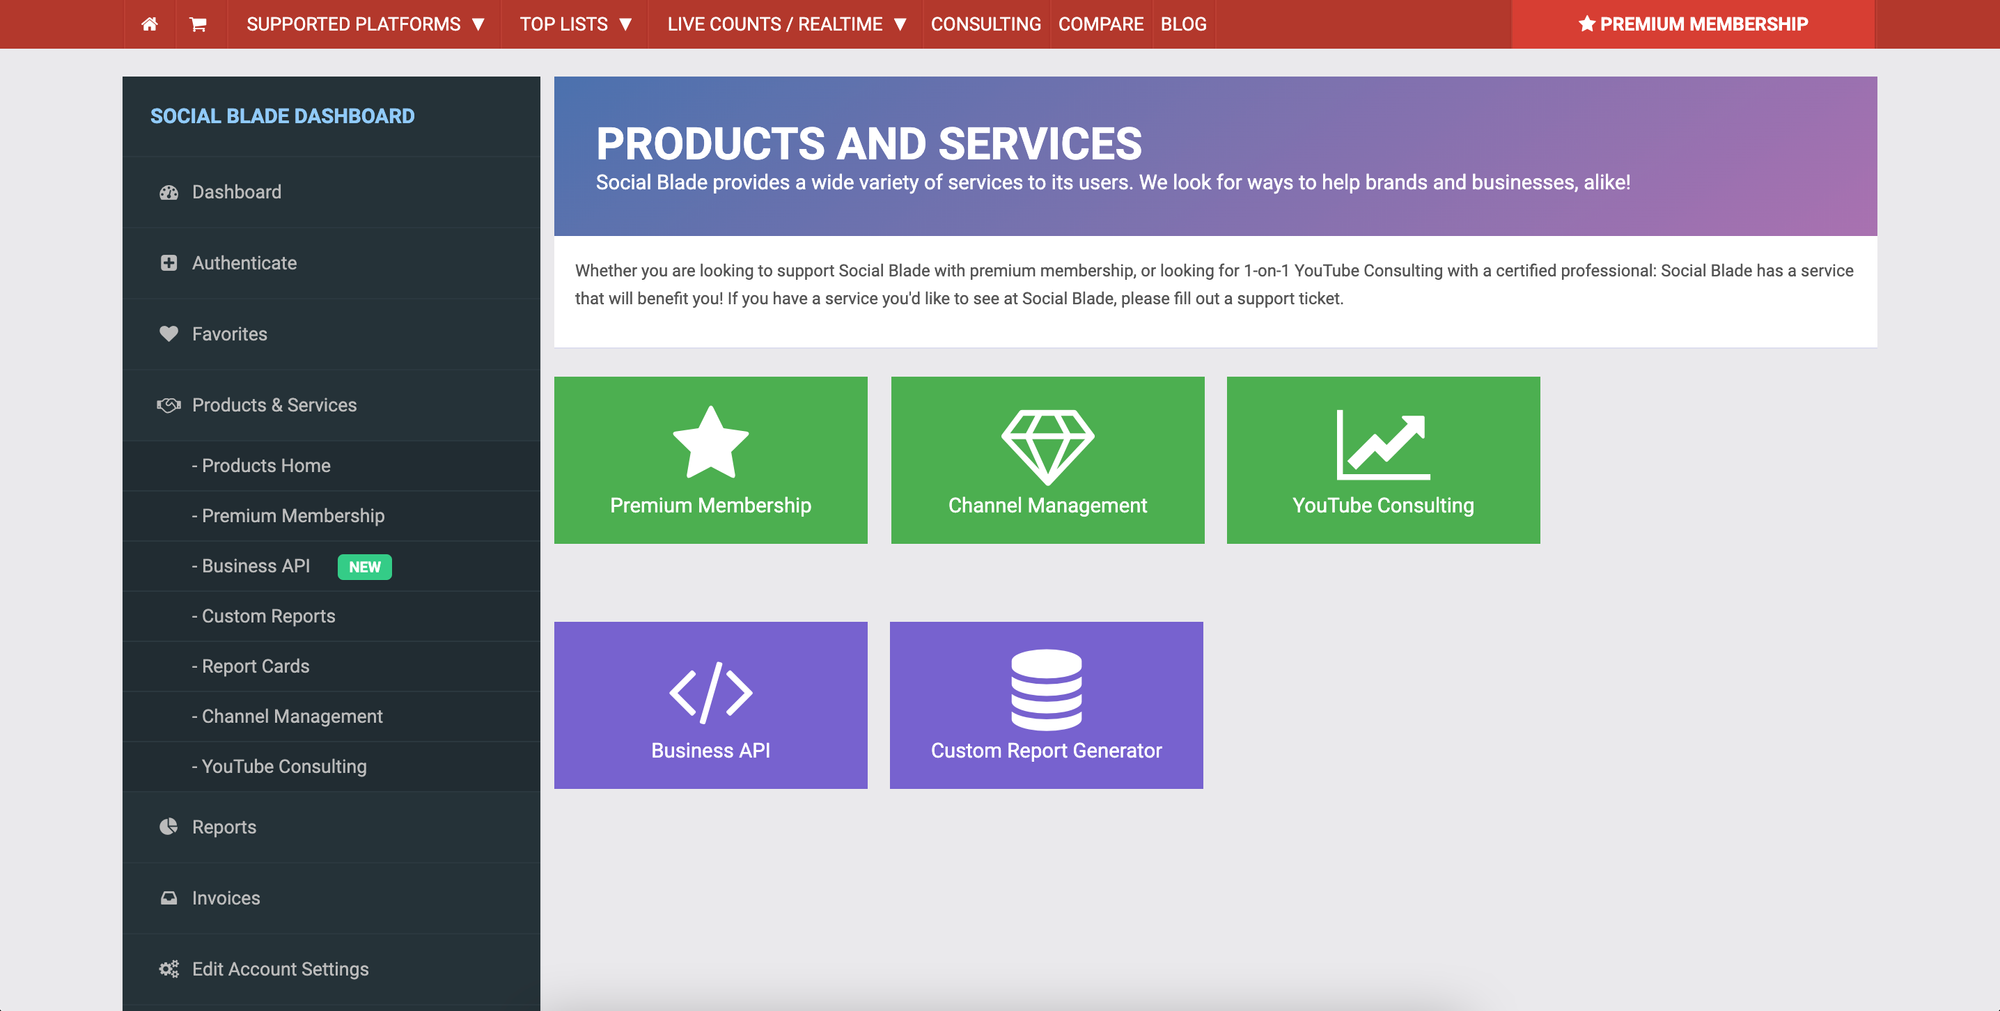2000x1011 pixels.
Task: Open Edit Account Settings in the sidebar
Action: pos(331,969)
